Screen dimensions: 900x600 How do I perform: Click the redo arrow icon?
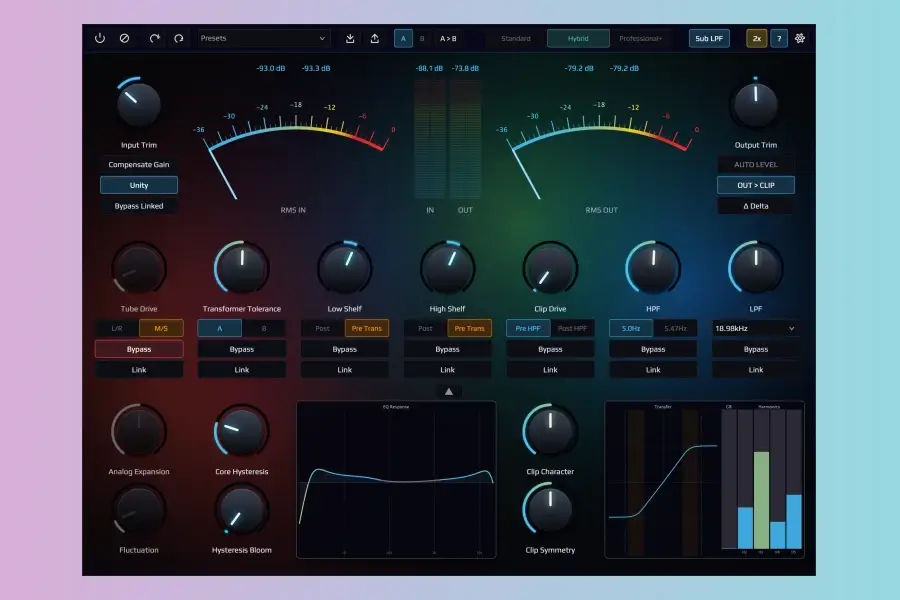click(154, 38)
